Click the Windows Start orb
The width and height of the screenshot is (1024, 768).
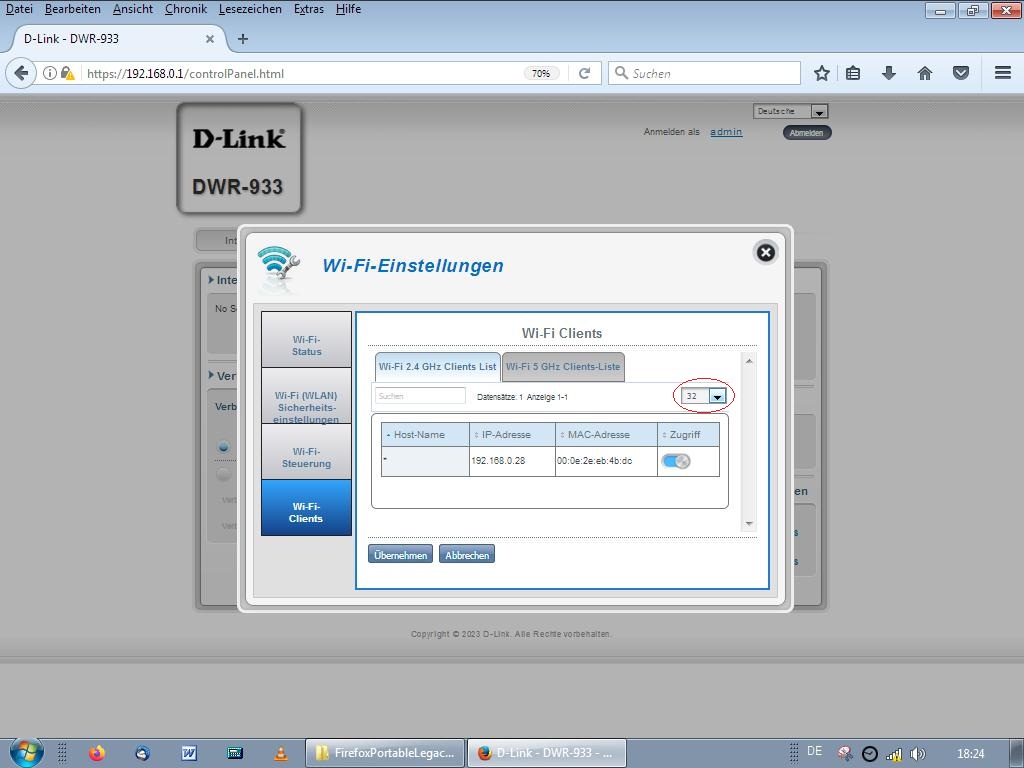pos(26,752)
